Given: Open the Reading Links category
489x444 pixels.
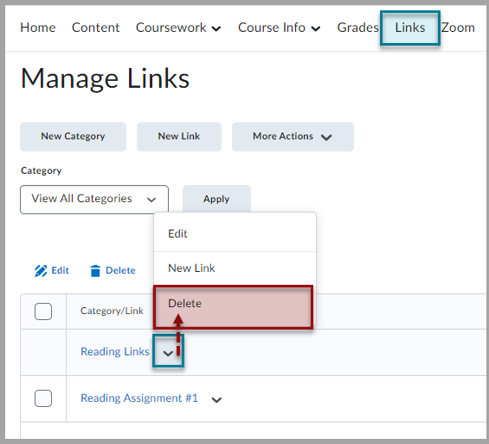Looking at the screenshot, I should [x=115, y=352].
